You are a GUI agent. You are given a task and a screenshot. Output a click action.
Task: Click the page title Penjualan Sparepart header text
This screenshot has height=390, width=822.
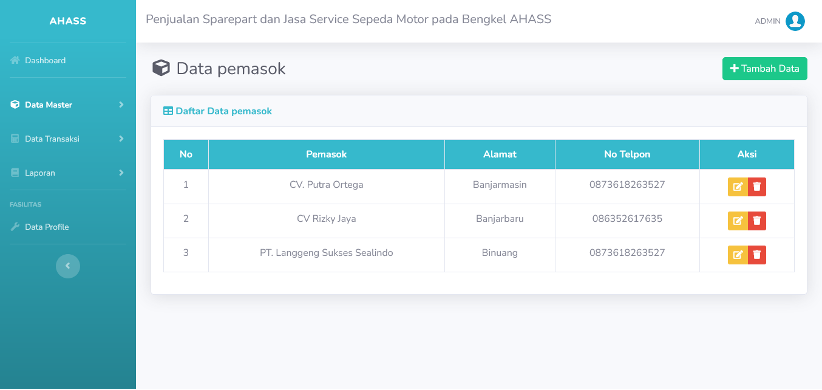[x=349, y=19]
